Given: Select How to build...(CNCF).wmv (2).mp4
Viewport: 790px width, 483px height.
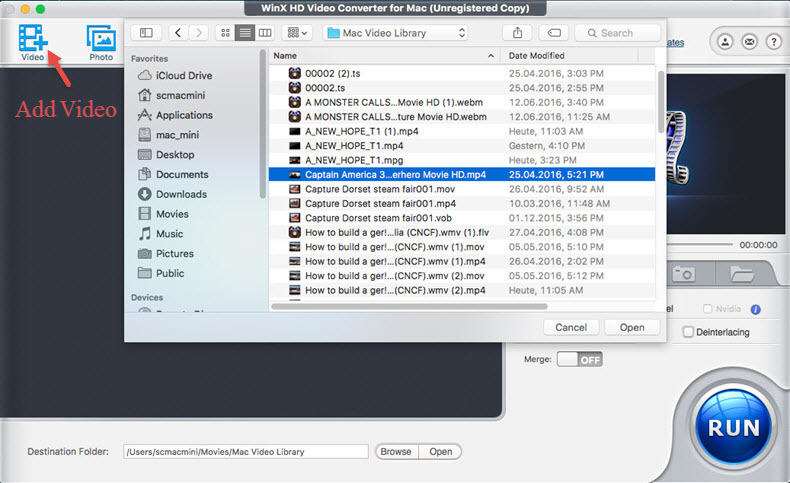Looking at the screenshot, I should (462, 291).
